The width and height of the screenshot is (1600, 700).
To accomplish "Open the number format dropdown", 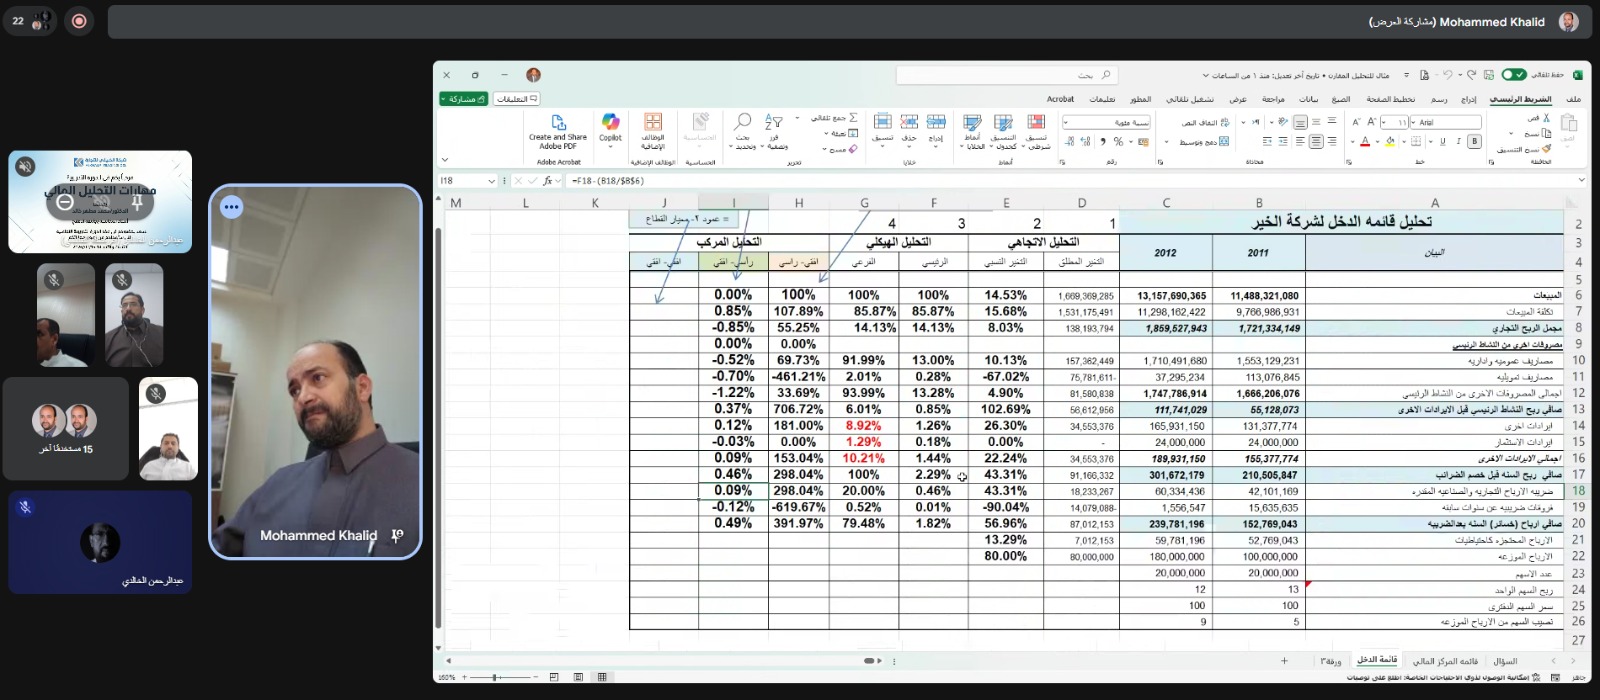I will point(1067,122).
